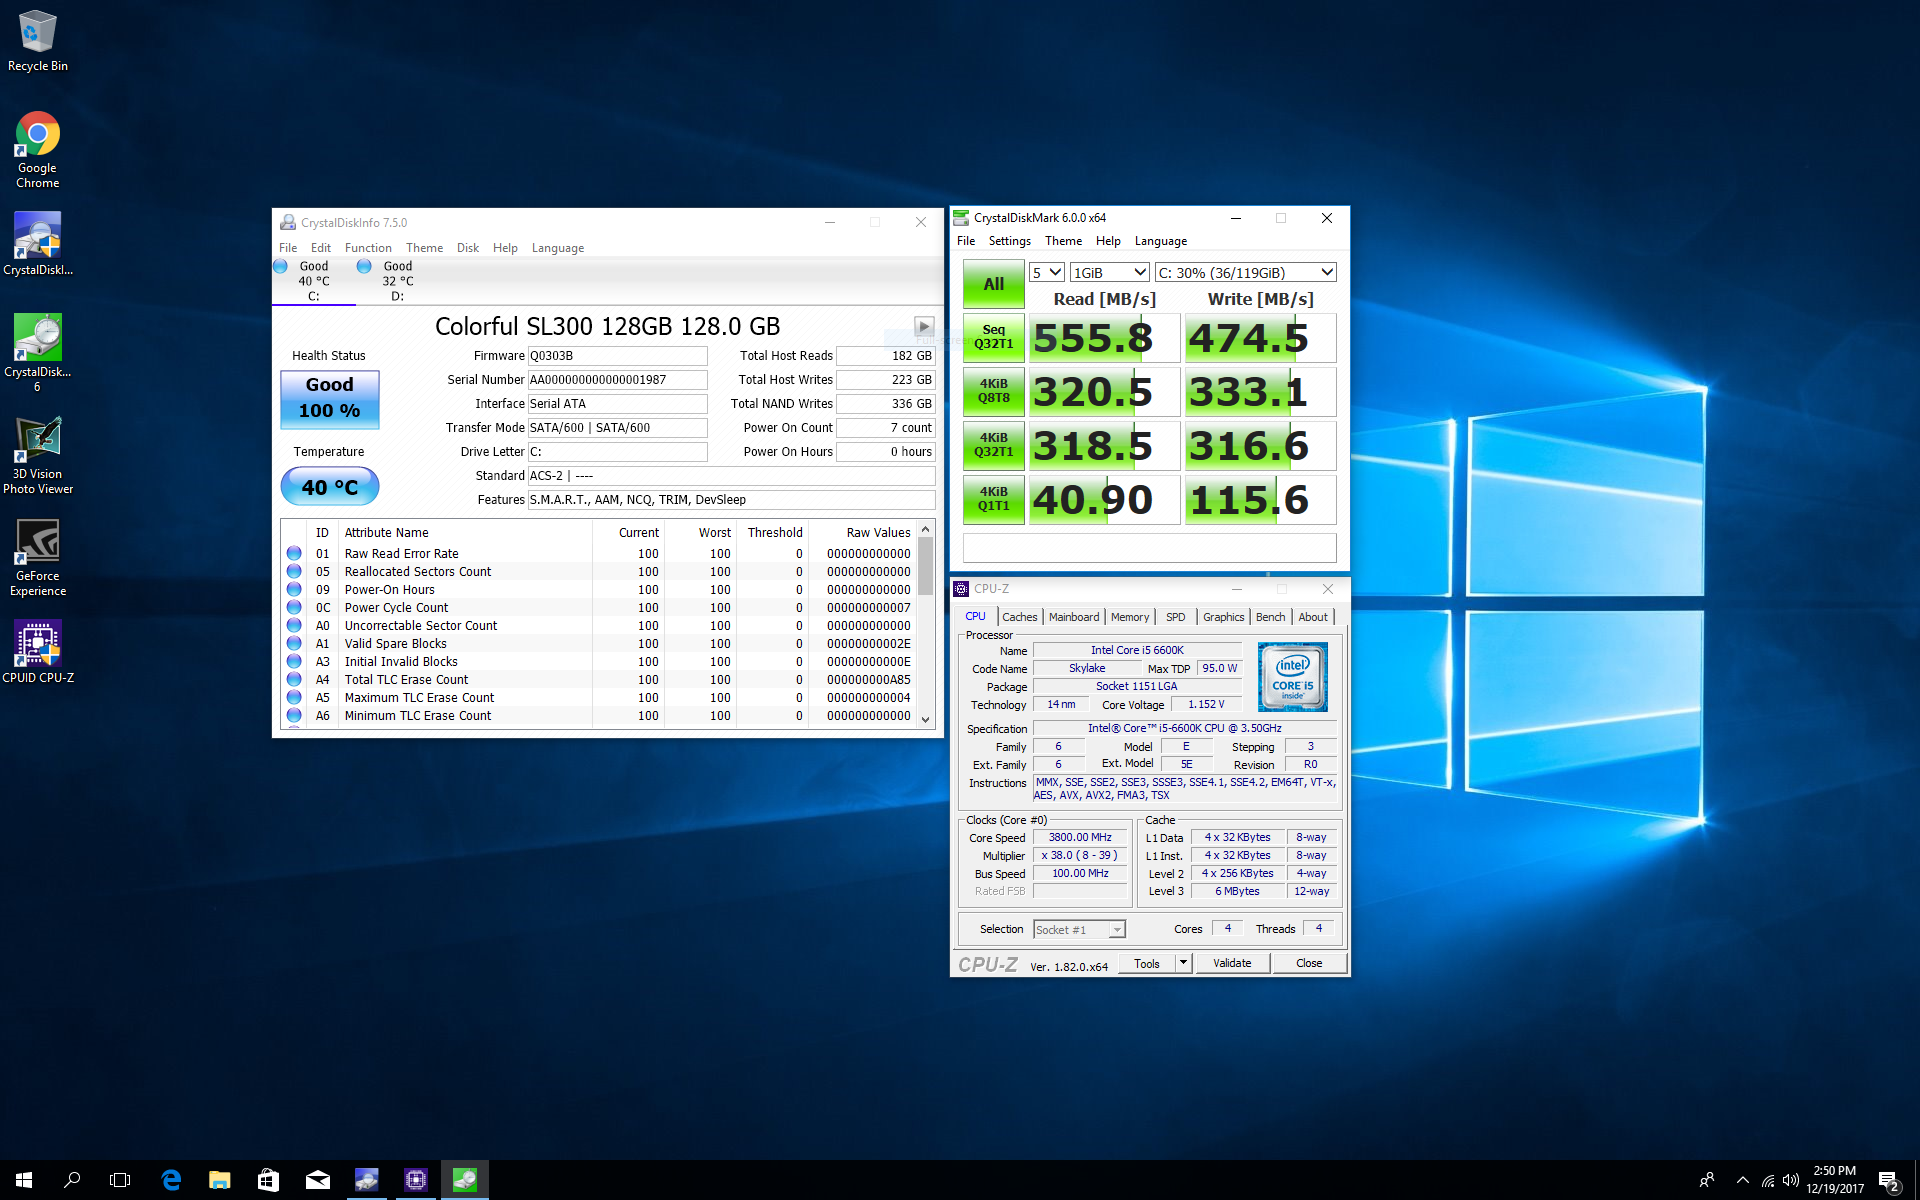This screenshot has width=1920, height=1200.
Task: Open taskbar search magnifier
Action: [72, 1180]
